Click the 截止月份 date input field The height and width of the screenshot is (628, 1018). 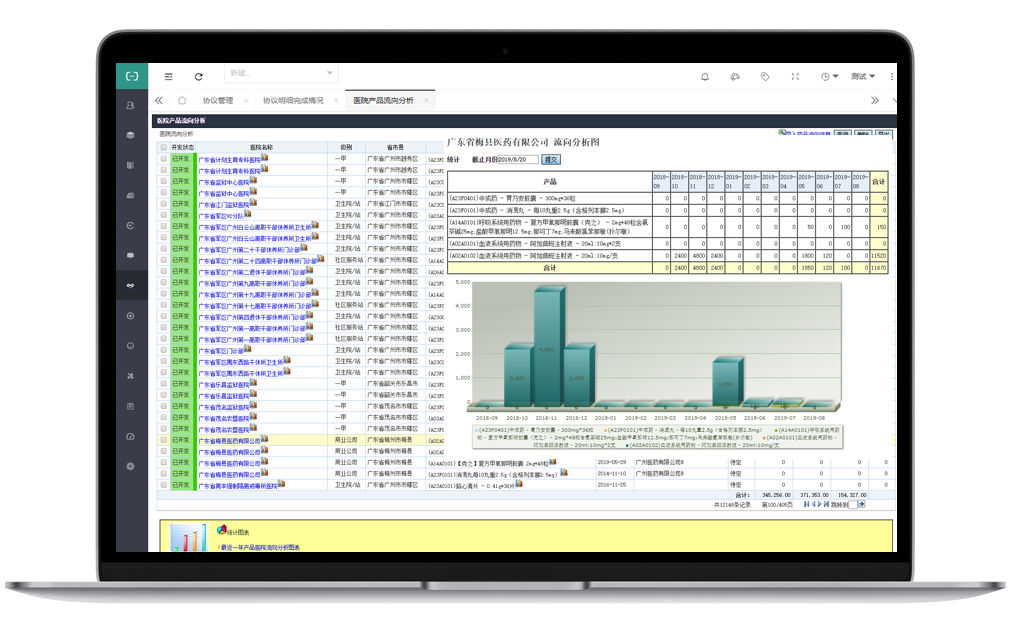click(518, 160)
